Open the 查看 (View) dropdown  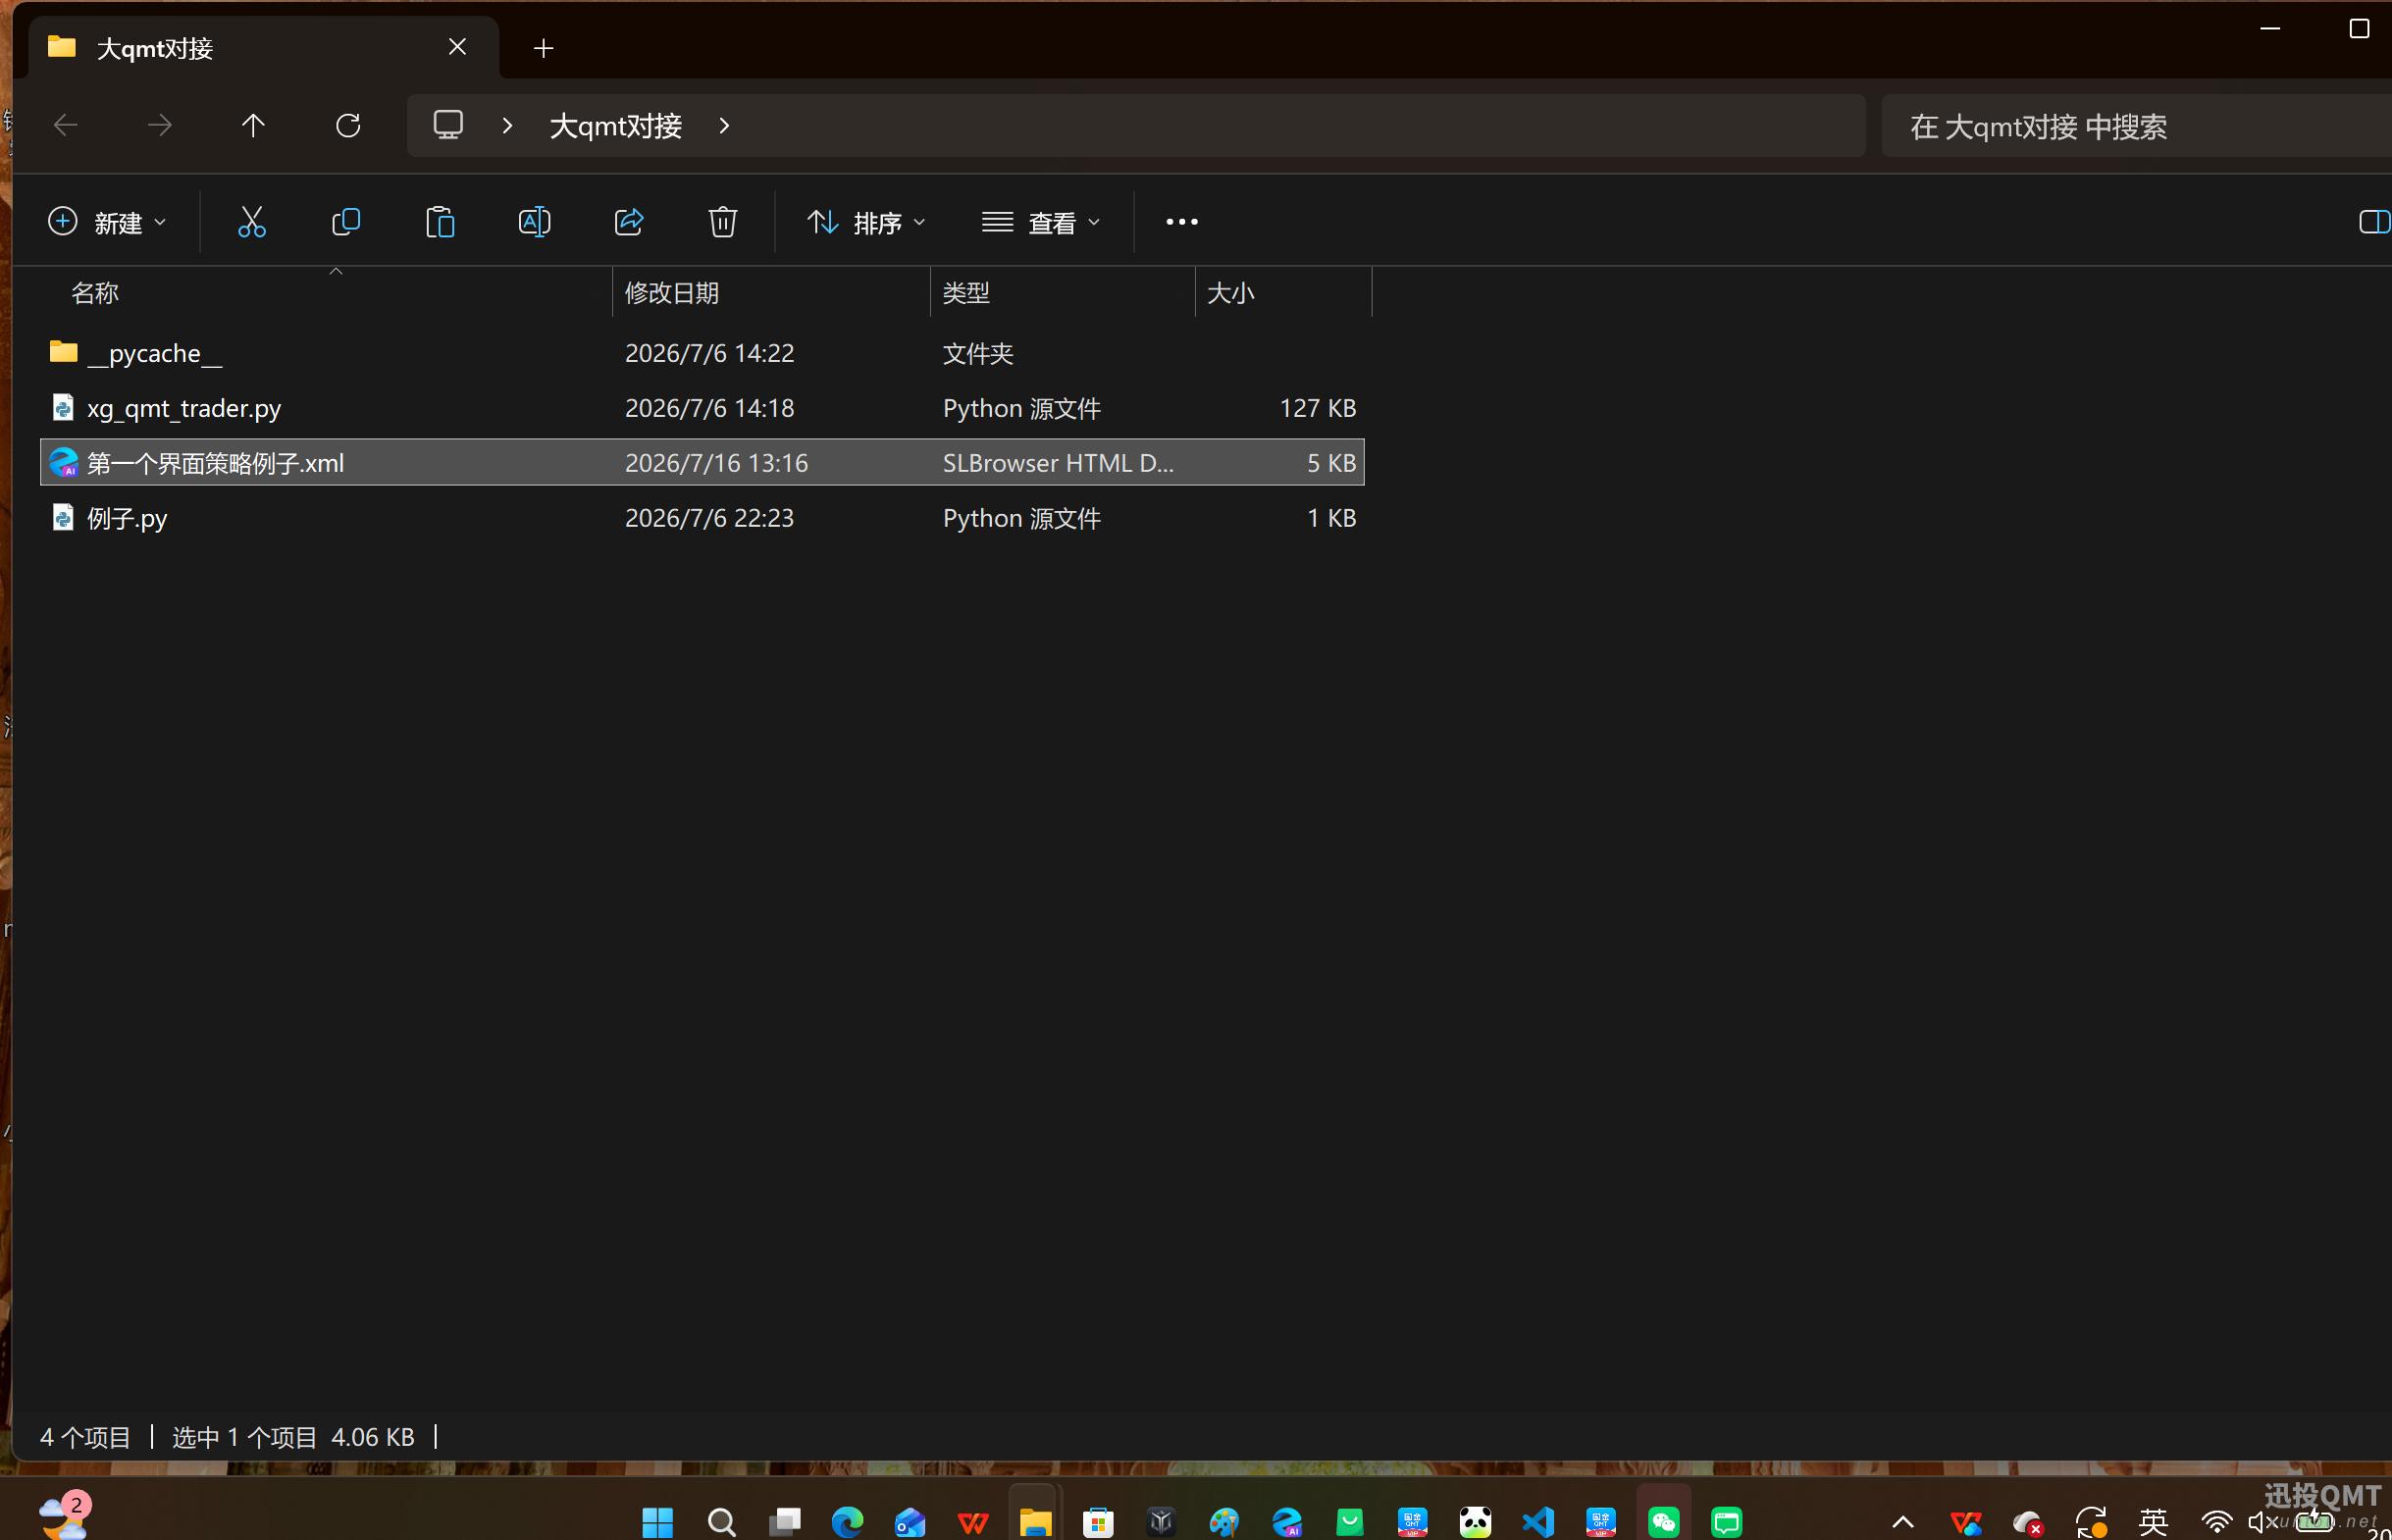pos(1041,222)
